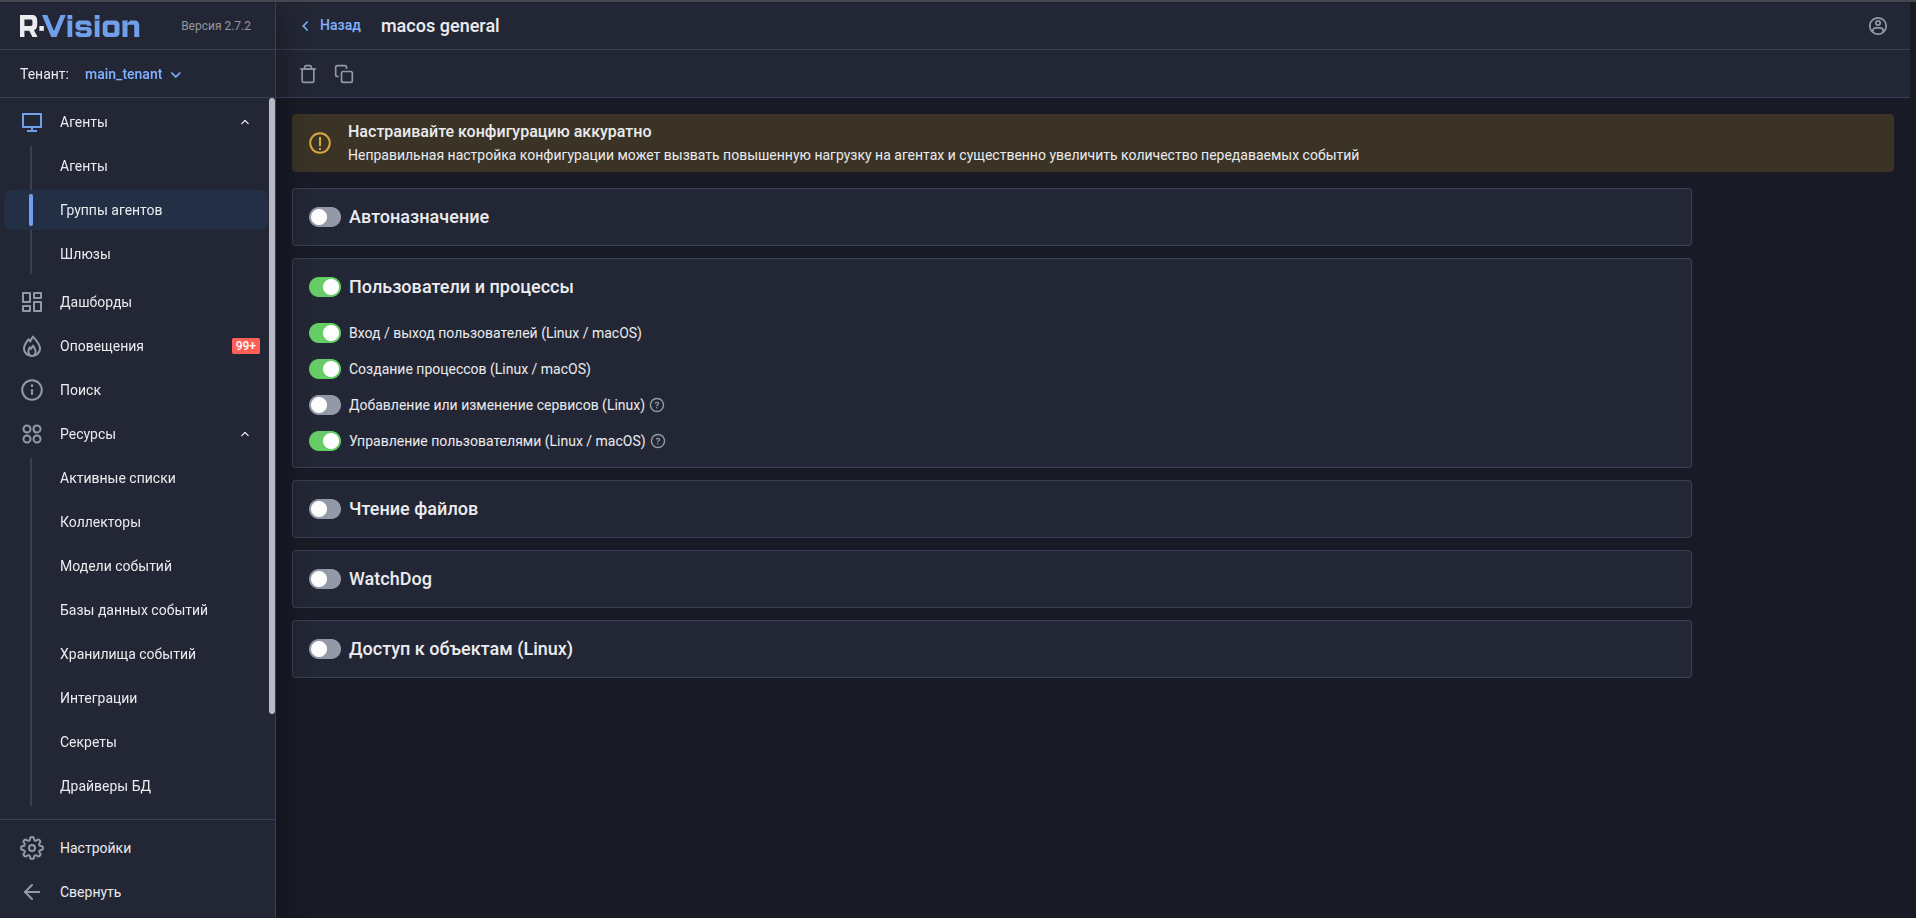
Task: Click the Alerts flame icon
Action: tap(32, 346)
